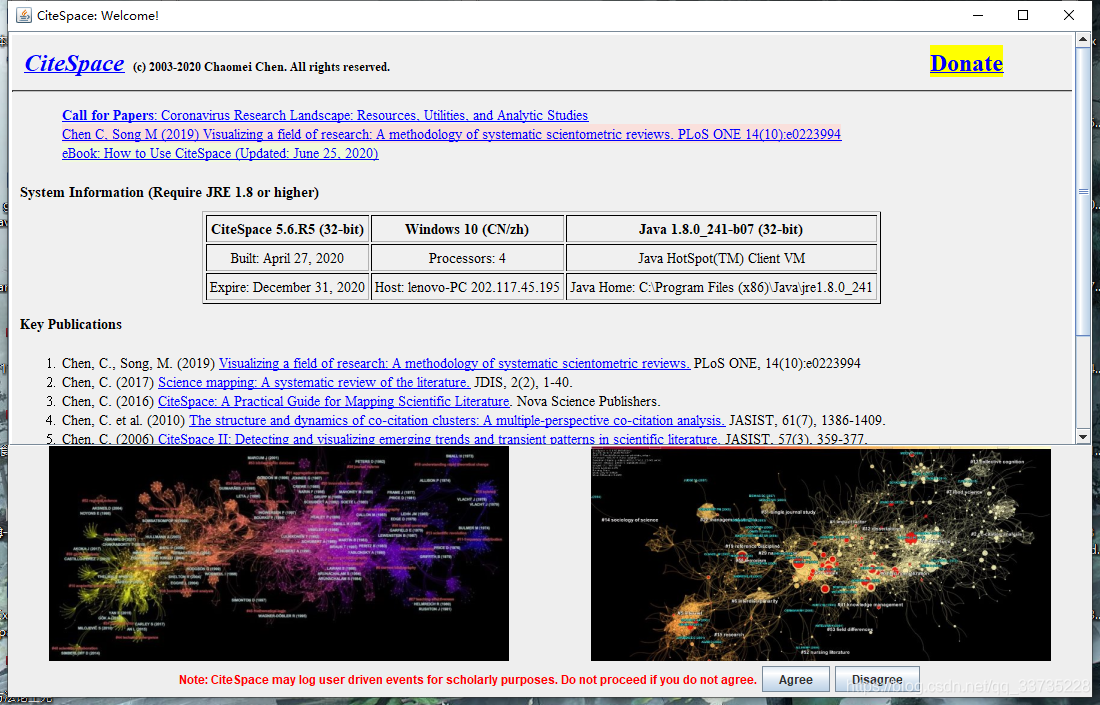
Task: Select the CiteSpace 5.6.R5 (32-bit) cell
Action: point(288,229)
